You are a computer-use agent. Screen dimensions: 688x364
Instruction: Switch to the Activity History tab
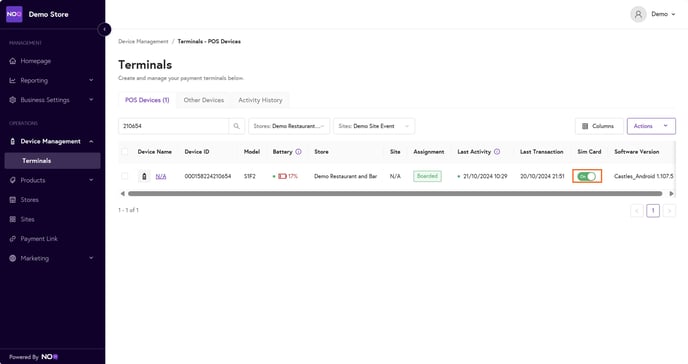pyautogui.click(x=260, y=100)
